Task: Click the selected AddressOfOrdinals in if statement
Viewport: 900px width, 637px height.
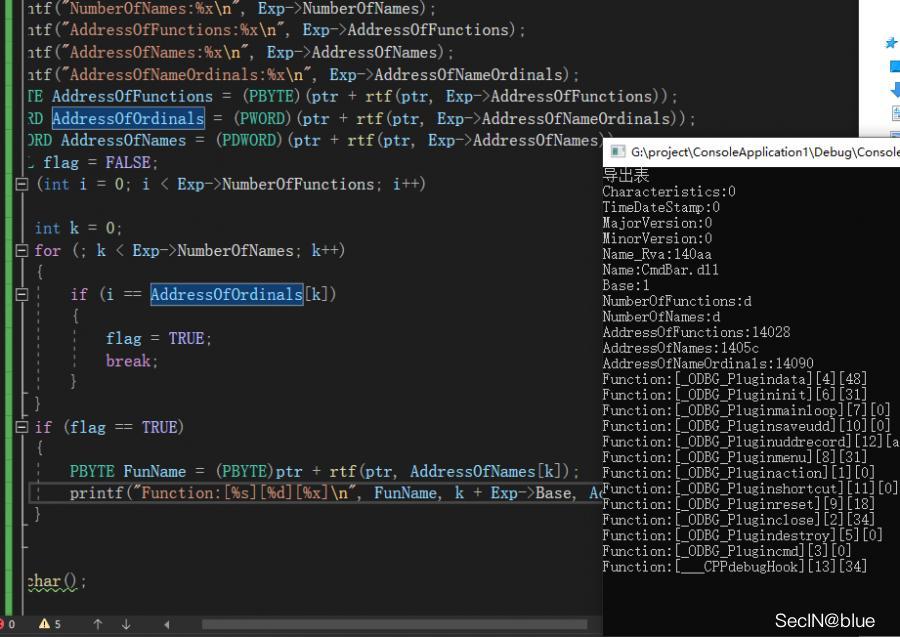Action: 226,294
